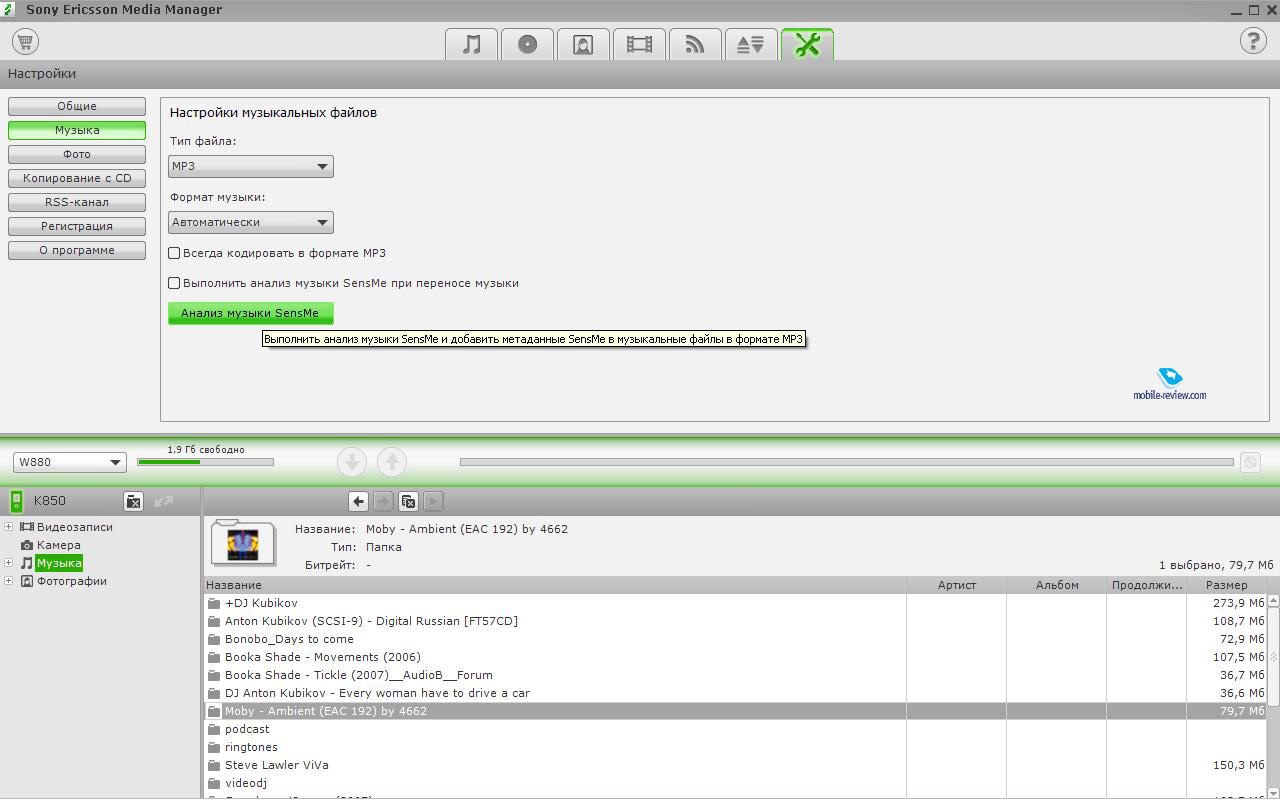Viewport: 1280px width, 800px height.
Task: Select Камера in the device tree
Action: click(x=59, y=545)
